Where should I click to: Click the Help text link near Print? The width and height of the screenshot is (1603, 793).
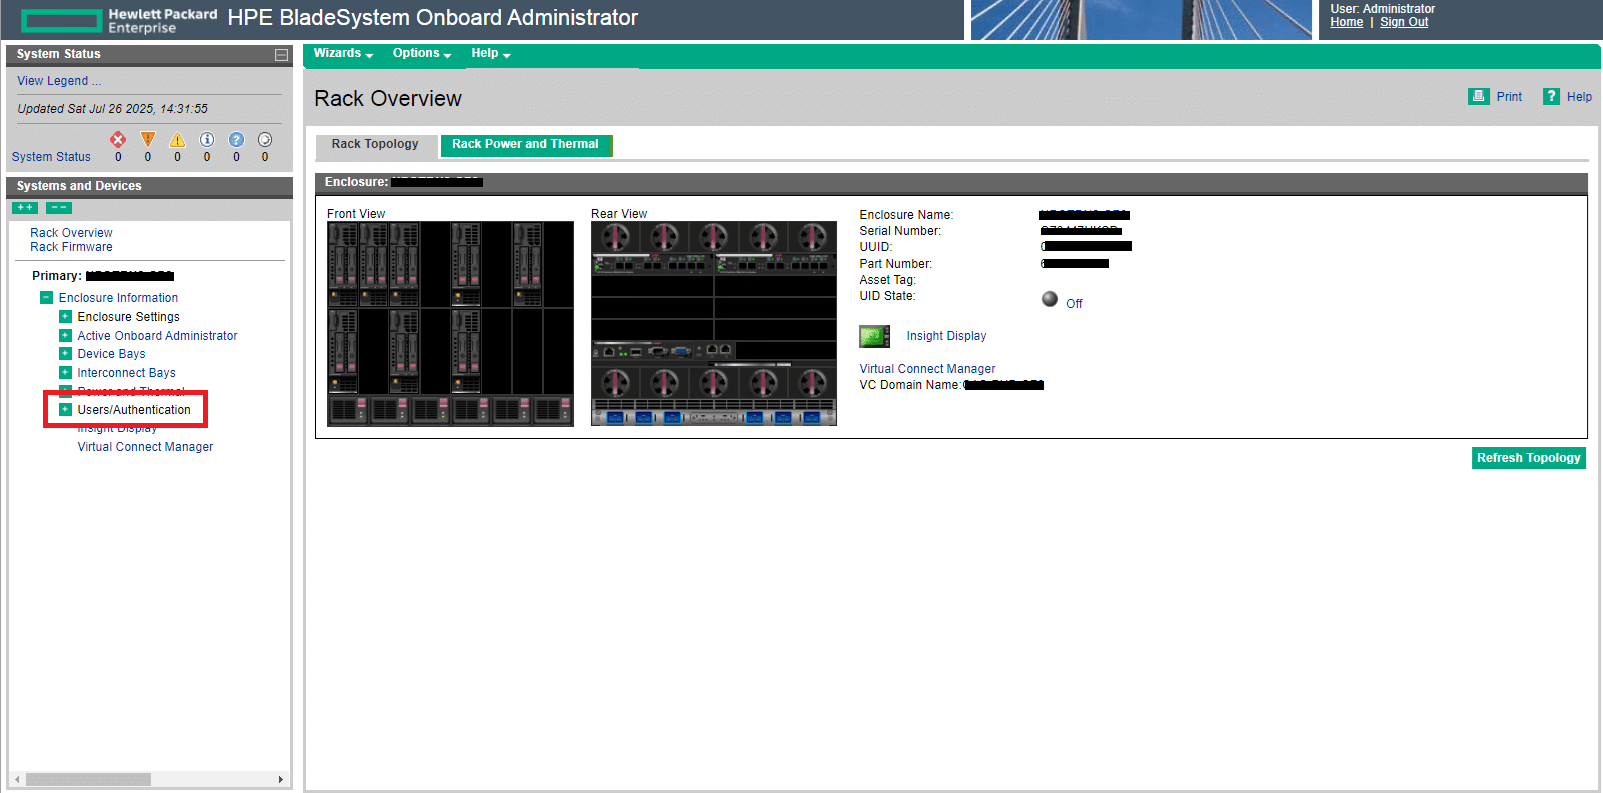point(1579,97)
